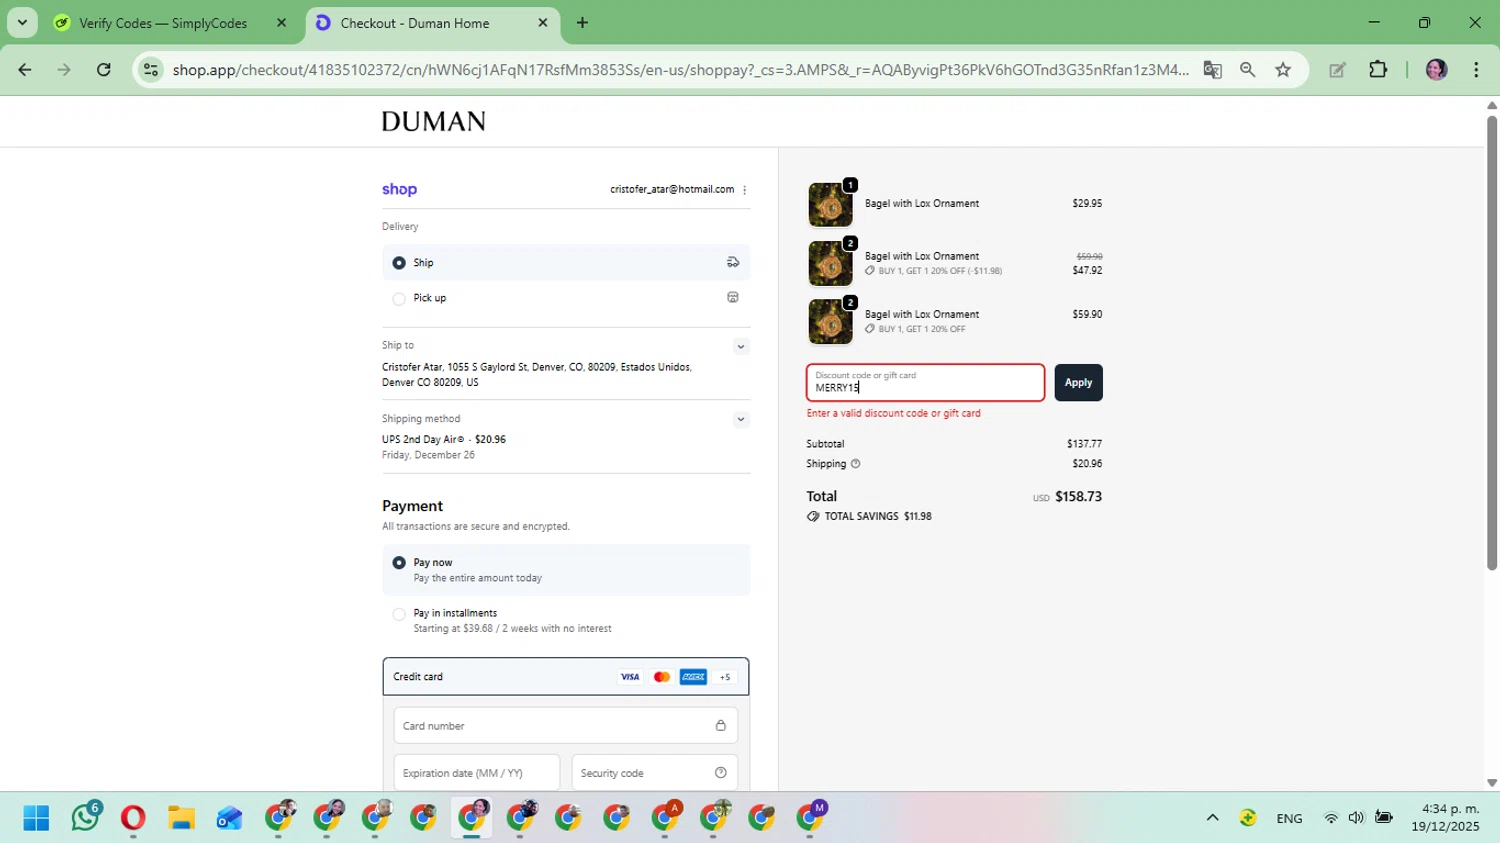The image size is (1500, 843).
Task: Open the Chrome profile avatar
Action: pos(1437,70)
